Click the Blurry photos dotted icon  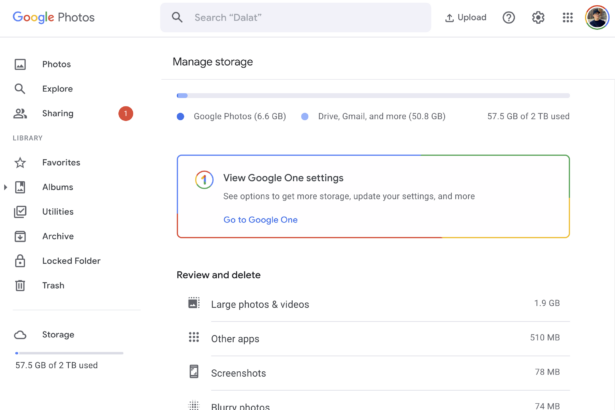(194, 405)
